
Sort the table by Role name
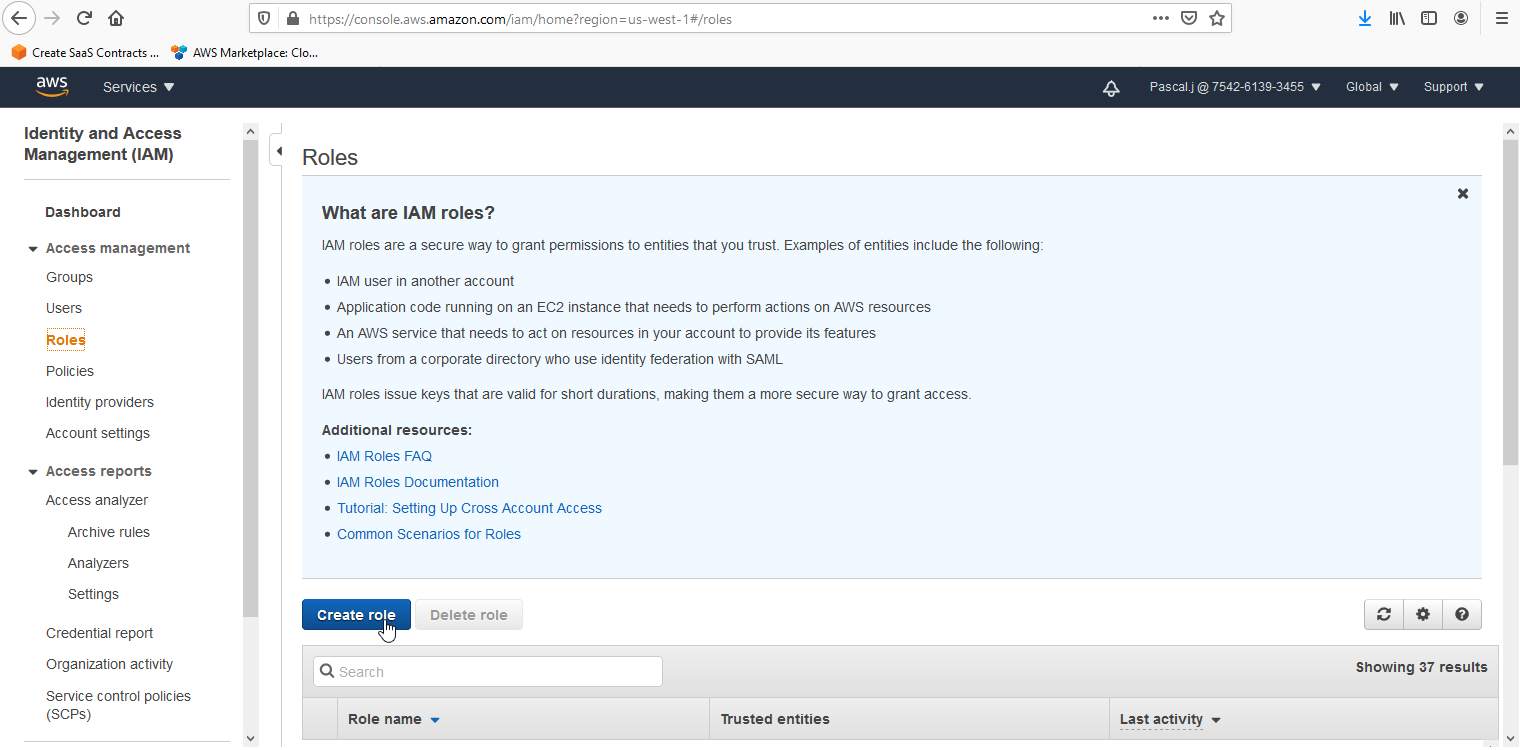[394, 719]
